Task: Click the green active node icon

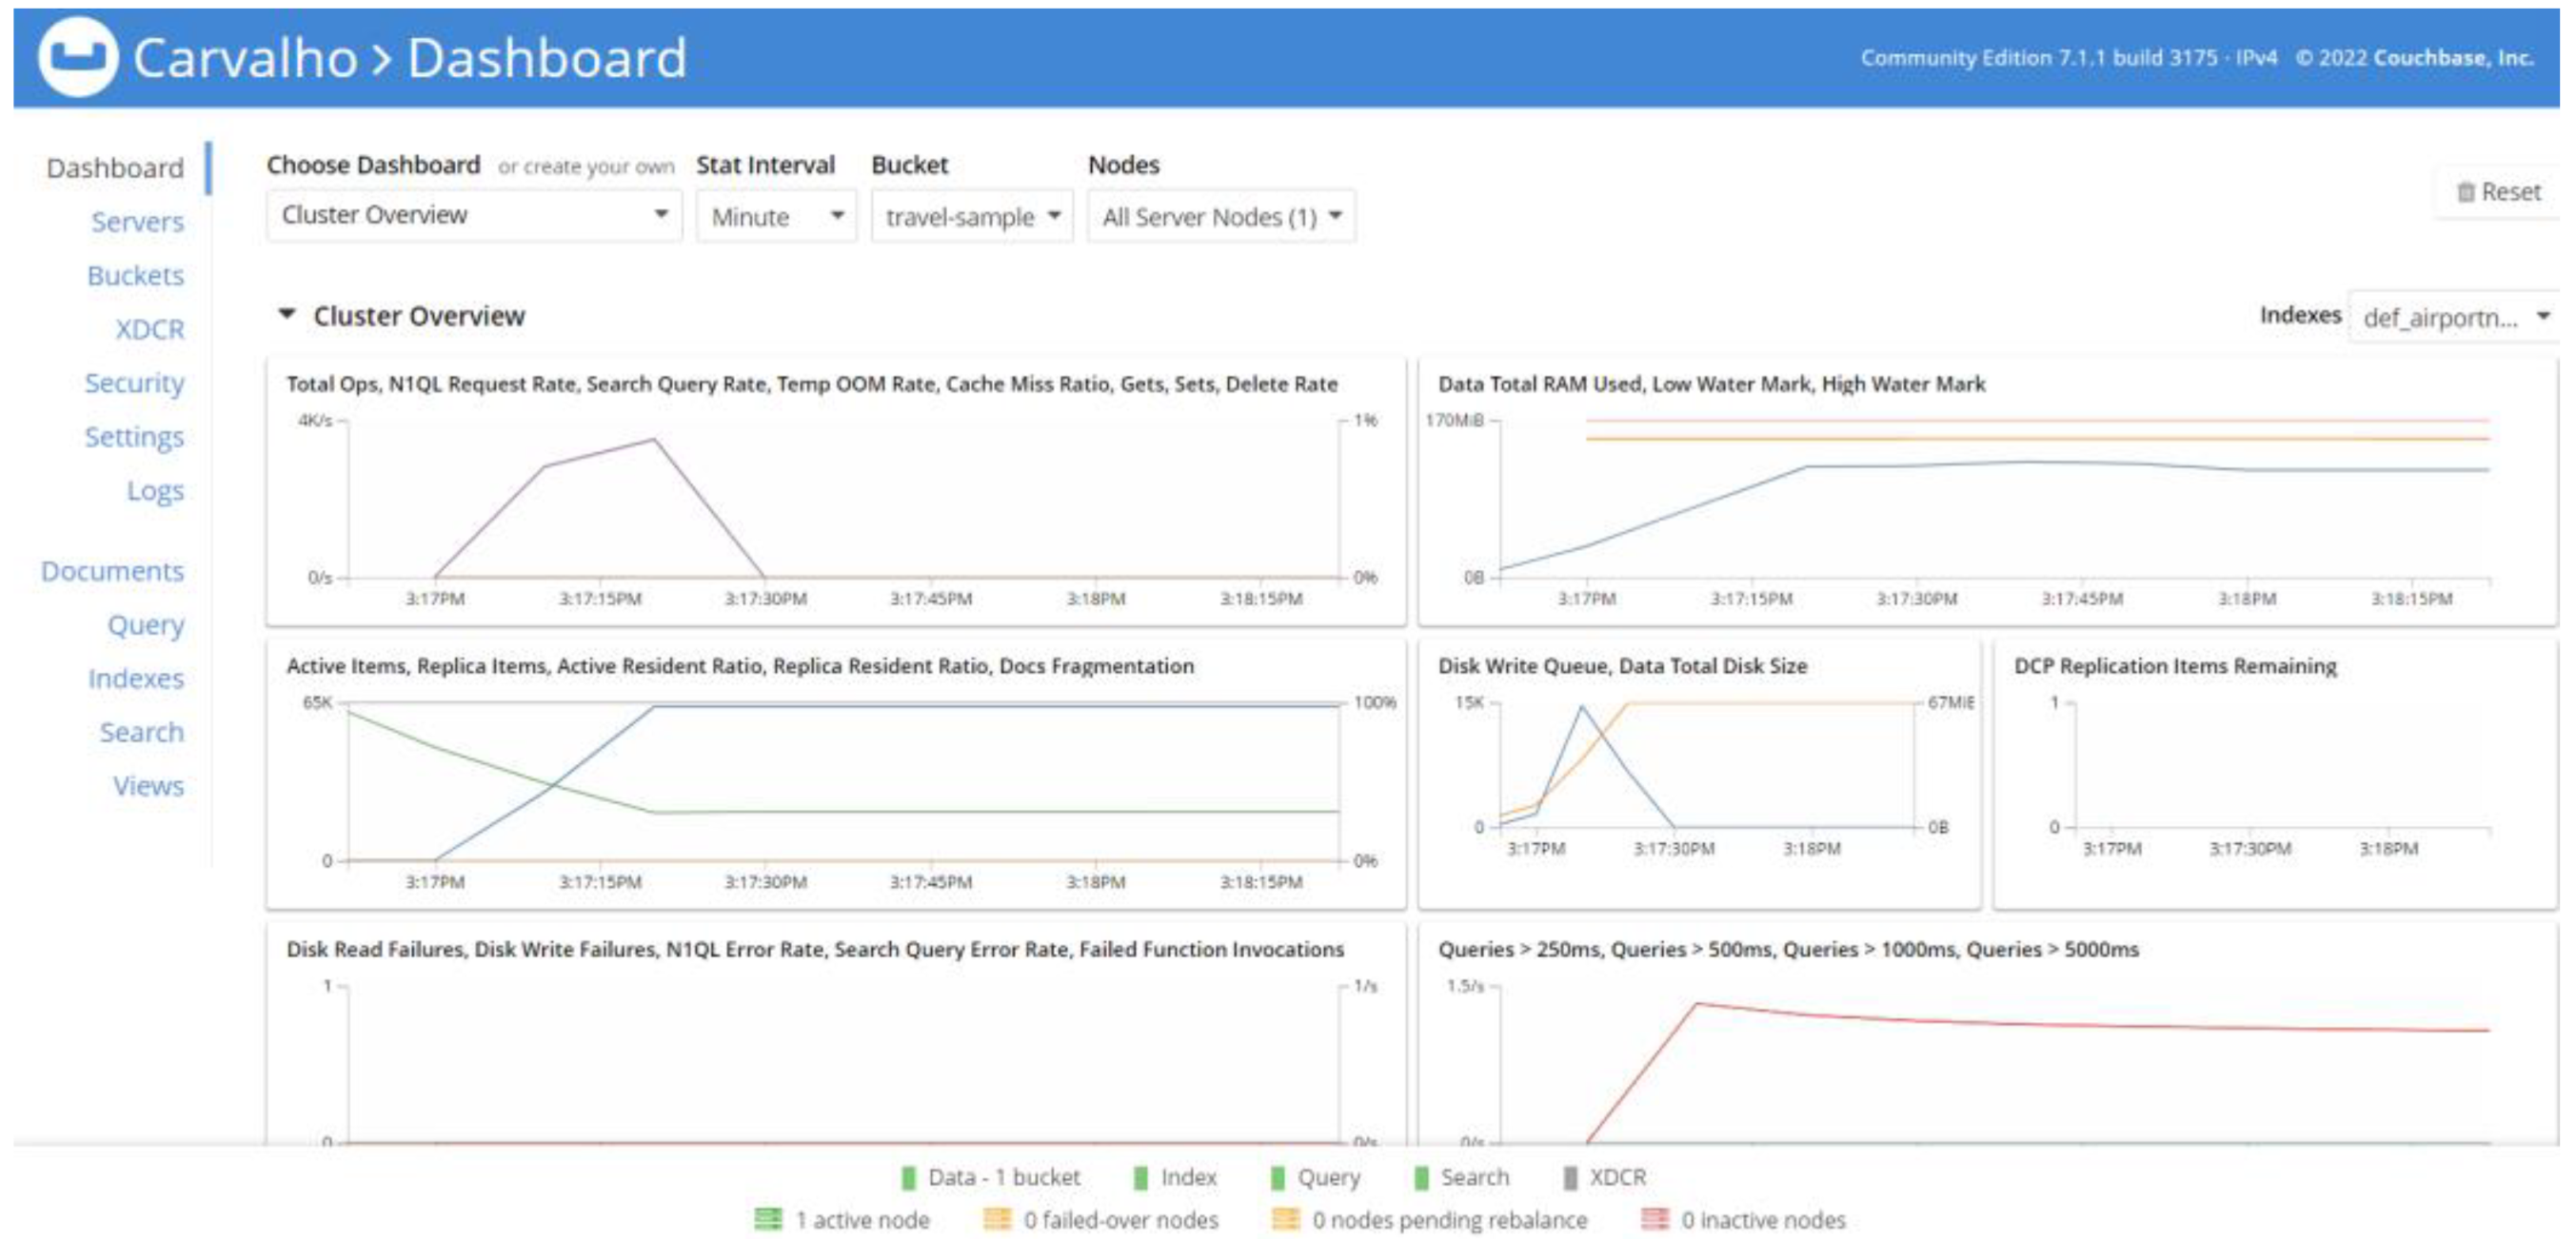Action: (x=768, y=1219)
